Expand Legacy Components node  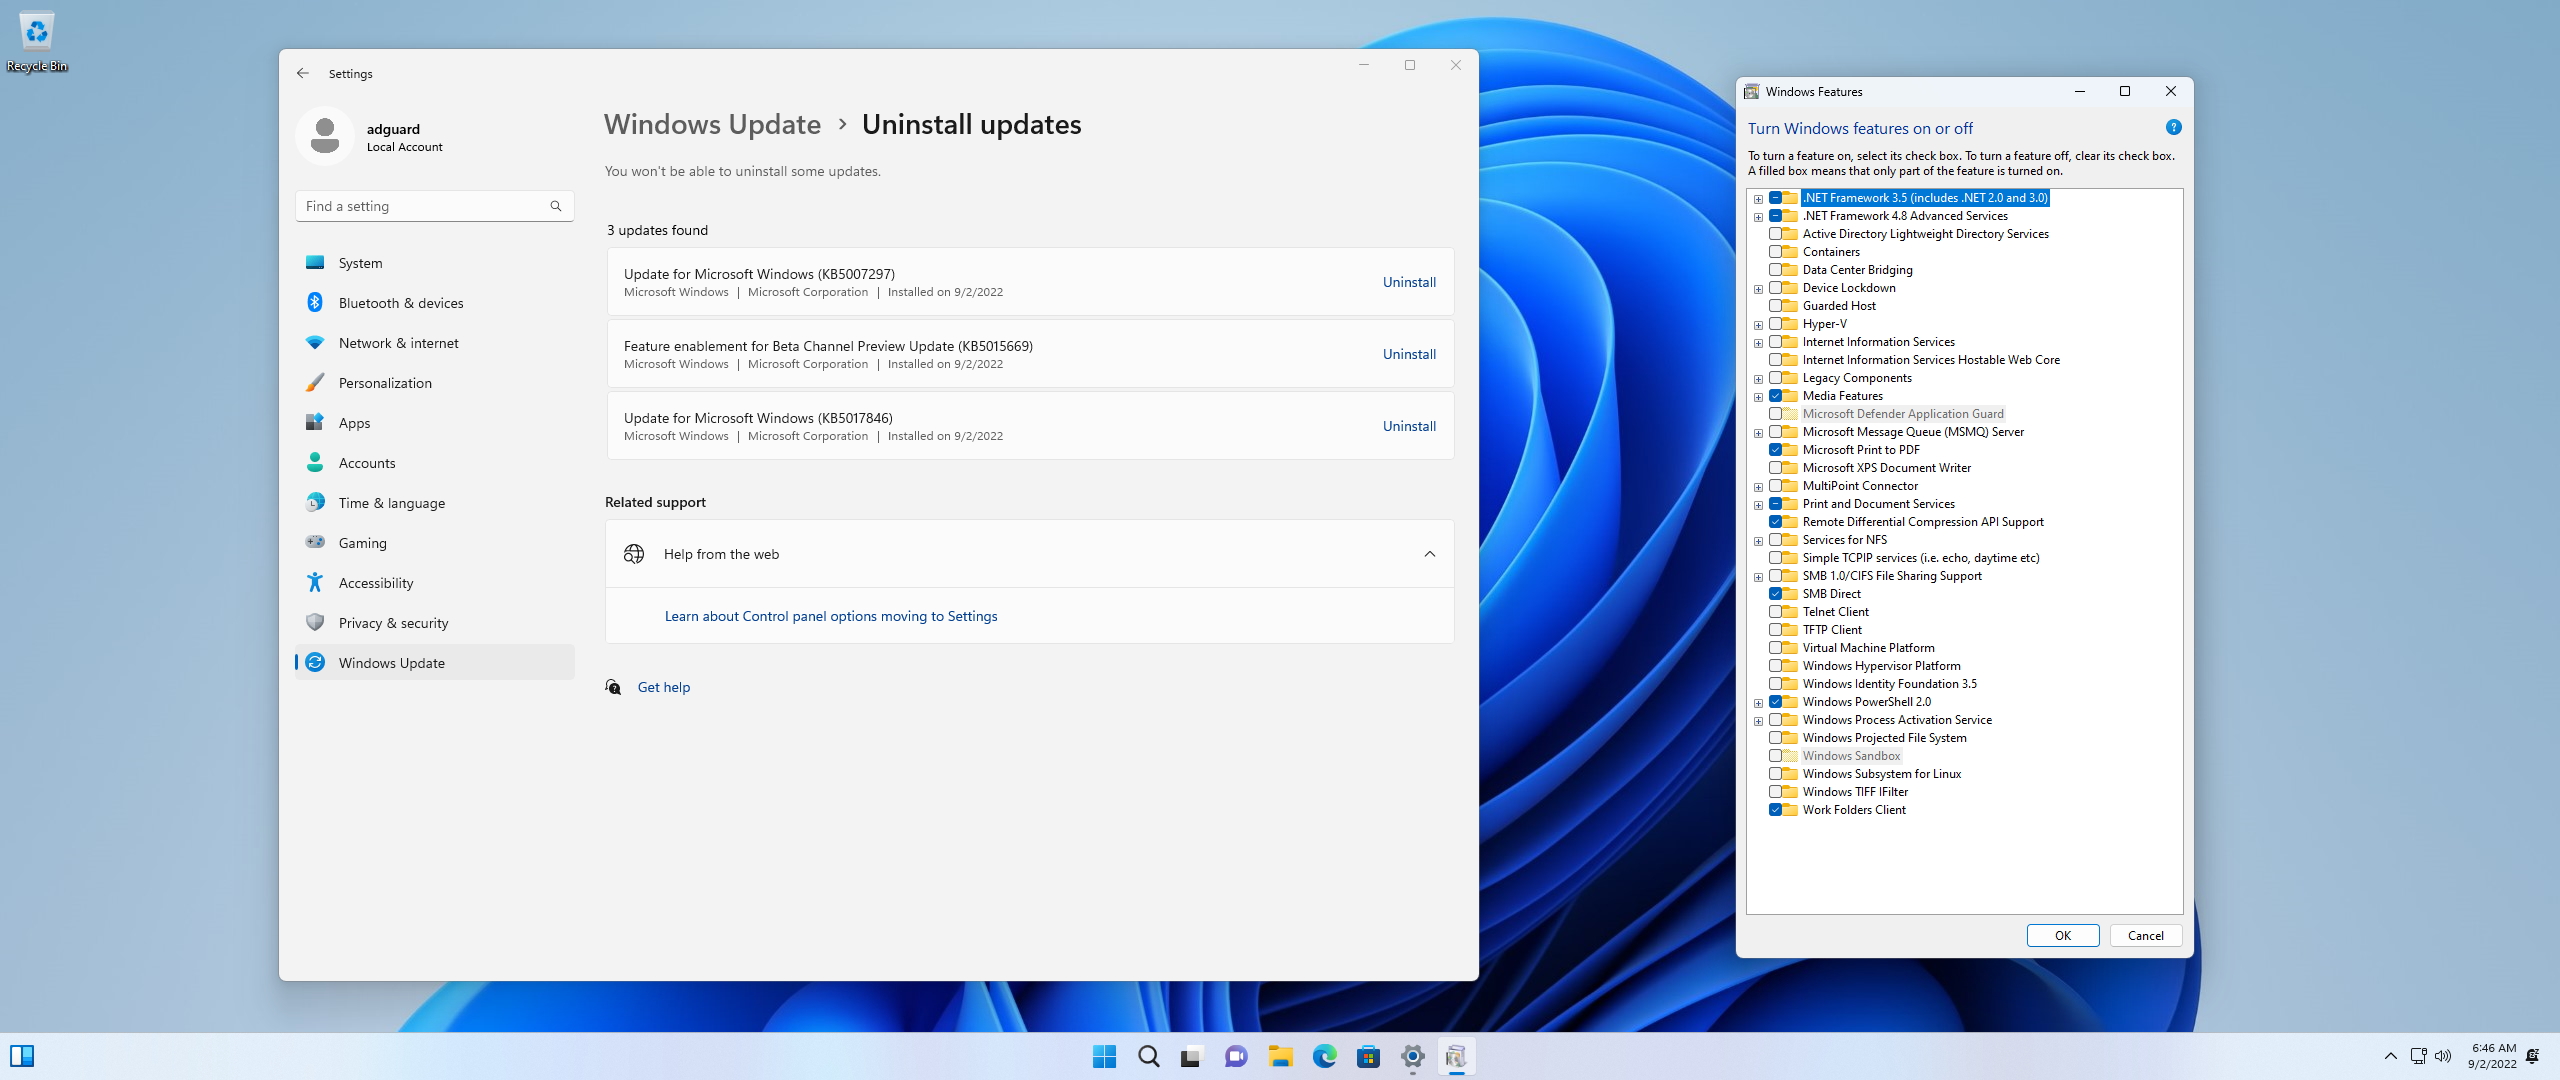[1758, 379]
